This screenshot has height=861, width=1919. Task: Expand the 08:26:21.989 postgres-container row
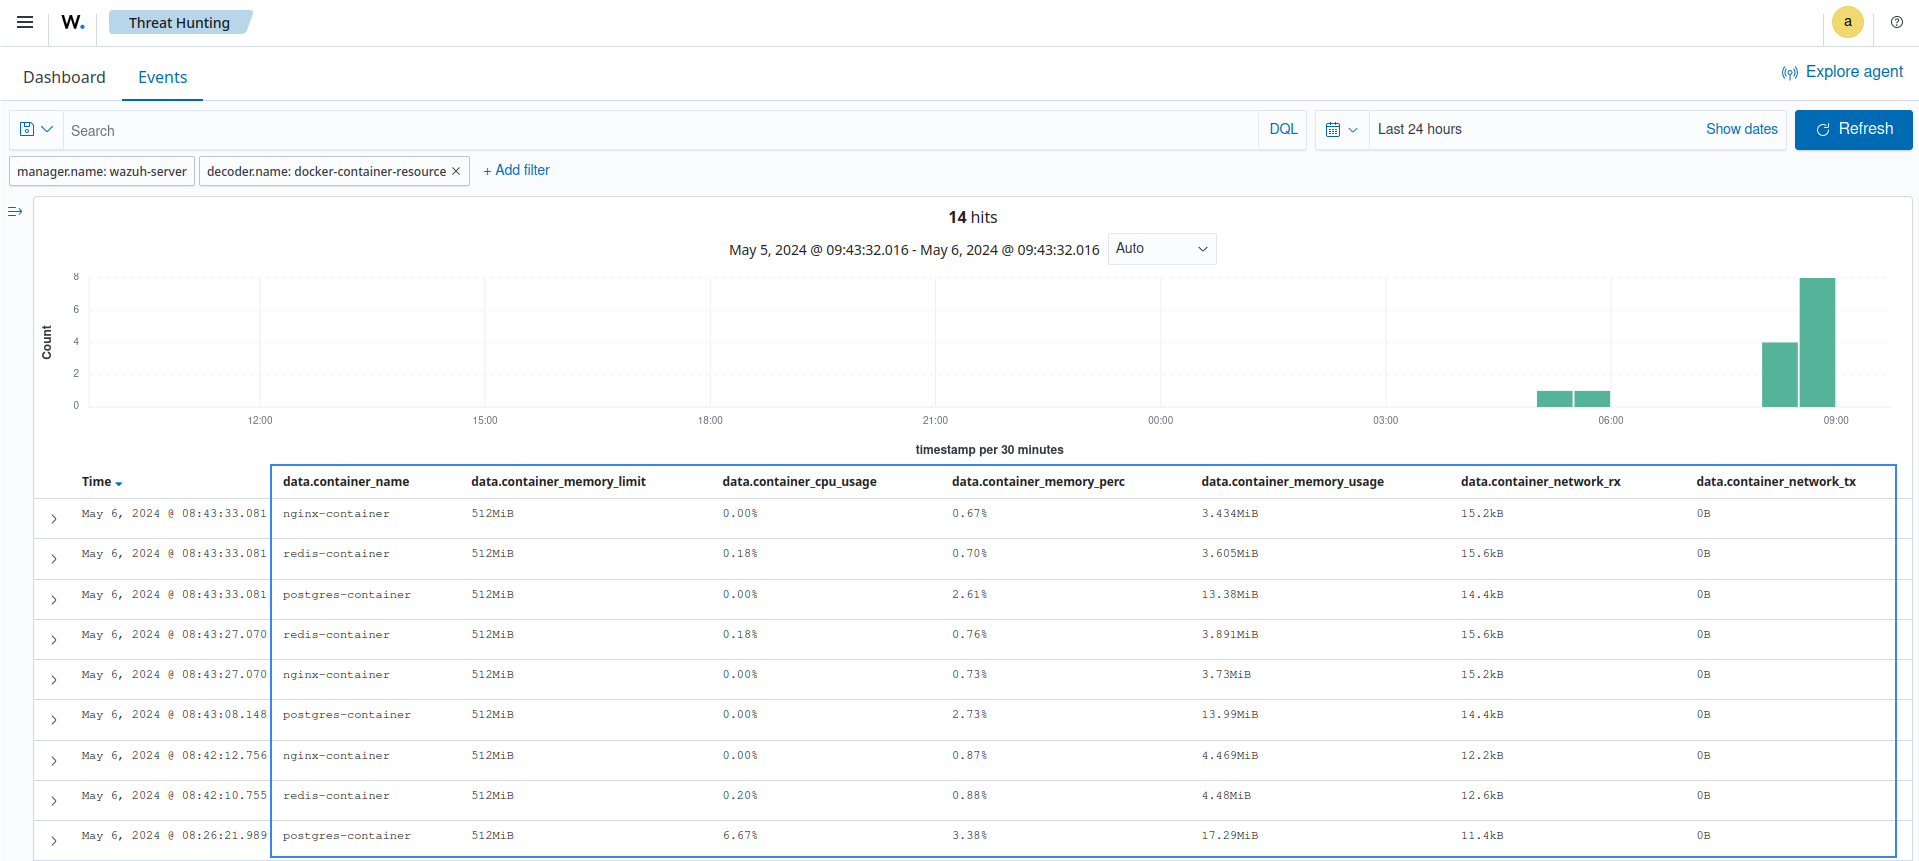[54, 841]
